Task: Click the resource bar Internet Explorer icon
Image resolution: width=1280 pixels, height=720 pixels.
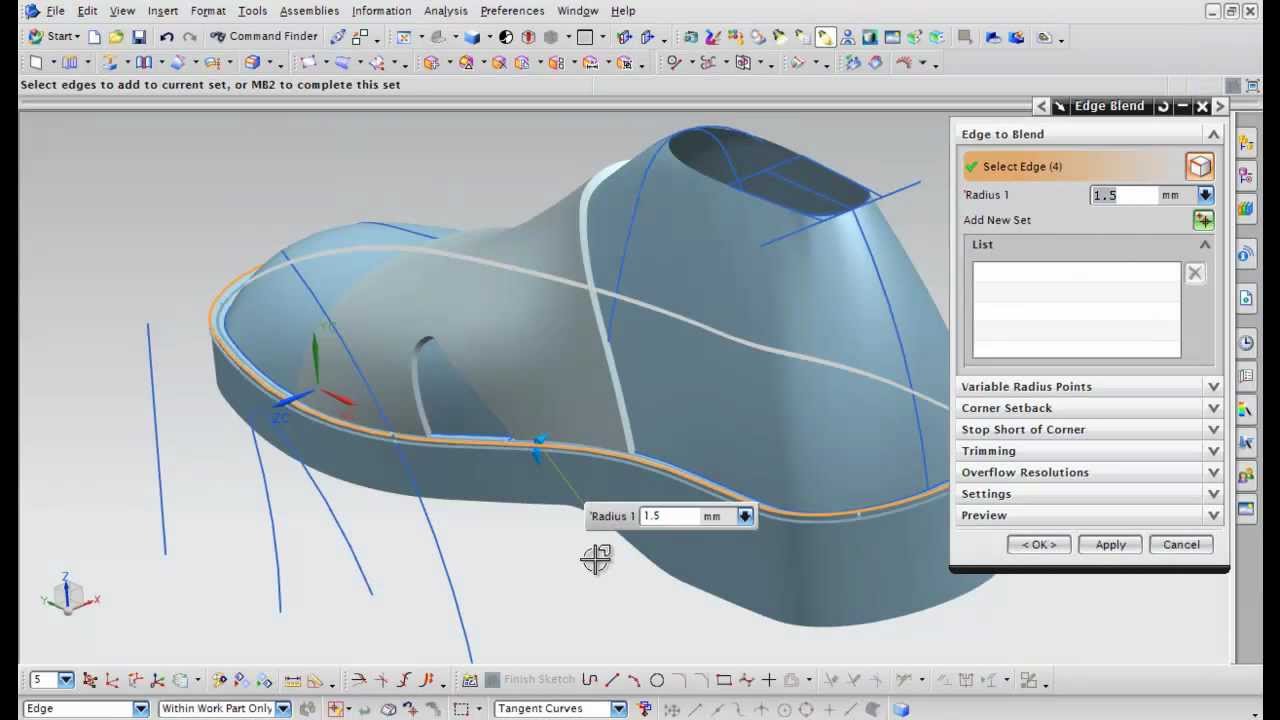Action: [1245, 298]
